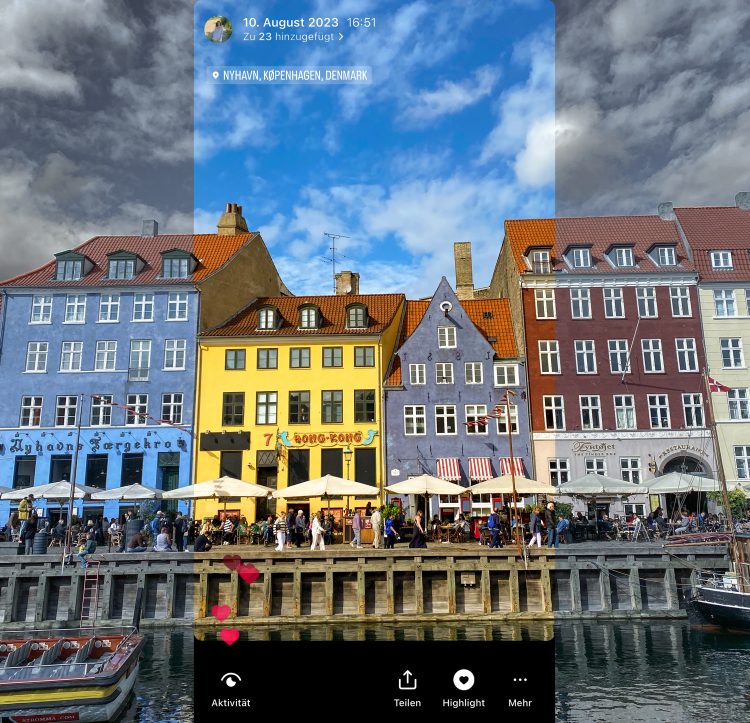Screen dimensions: 750x723
Task: Open the 'Zu 23 hinzugefügt' link
Action: [288, 37]
